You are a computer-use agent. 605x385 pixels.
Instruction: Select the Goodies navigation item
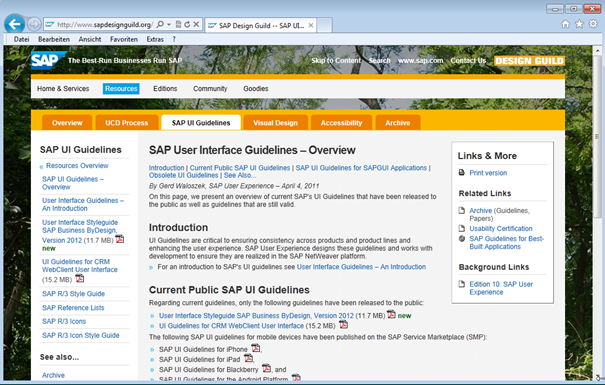(255, 88)
